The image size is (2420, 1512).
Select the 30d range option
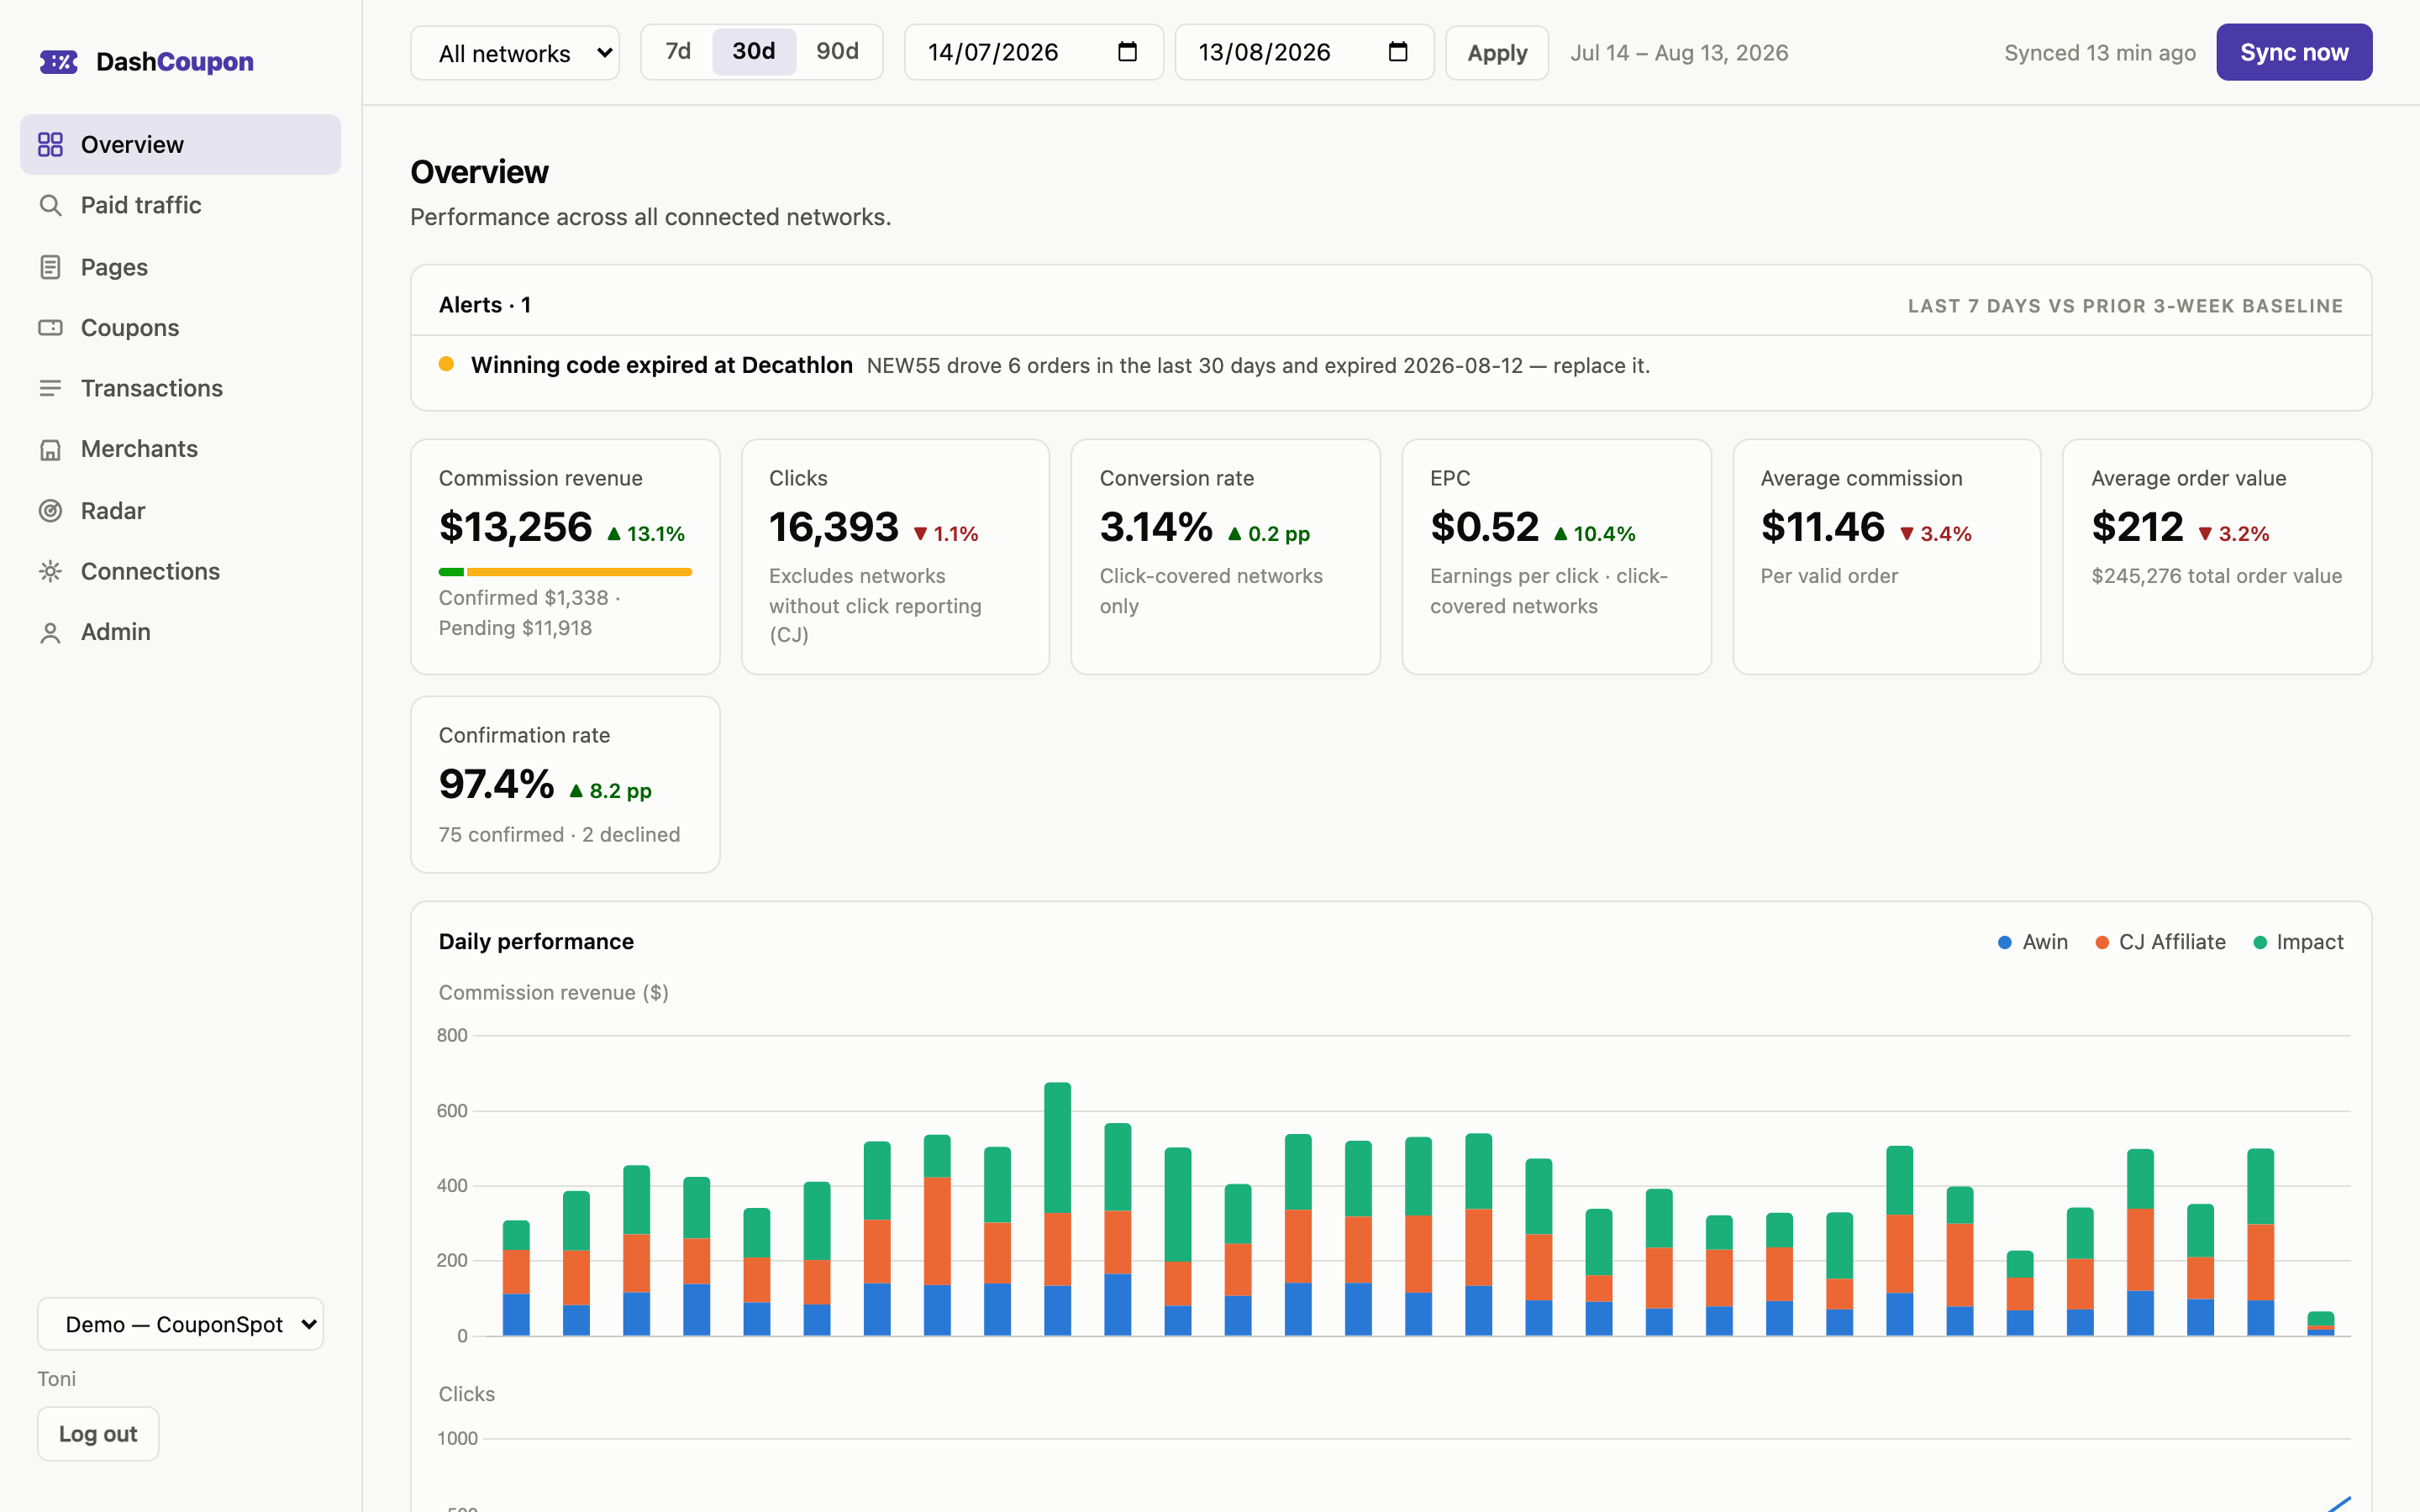pyautogui.click(x=754, y=52)
